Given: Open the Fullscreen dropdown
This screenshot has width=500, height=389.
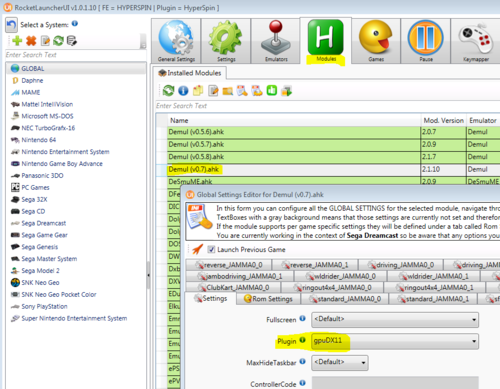Looking at the screenshot, I should tap(395, 320).
